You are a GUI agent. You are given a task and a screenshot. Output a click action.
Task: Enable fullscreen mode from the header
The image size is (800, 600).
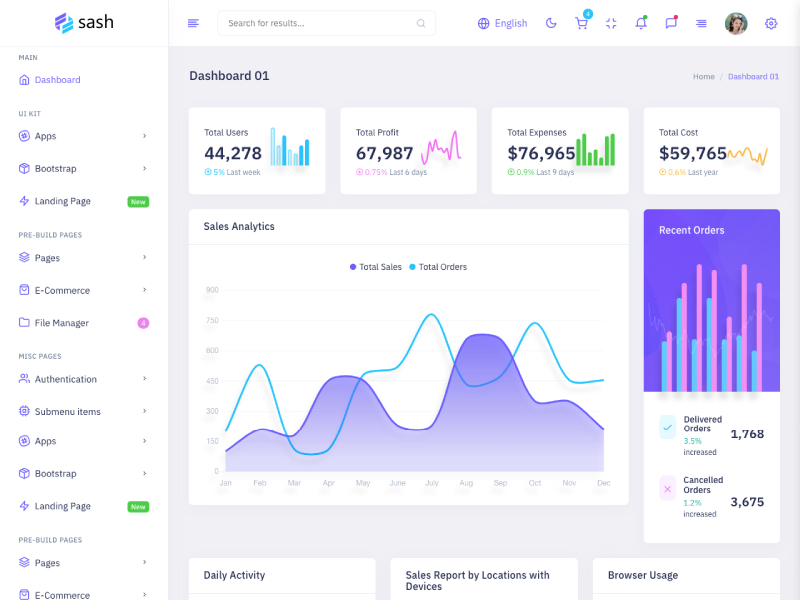pyautogui.click(x=611, y=23)
